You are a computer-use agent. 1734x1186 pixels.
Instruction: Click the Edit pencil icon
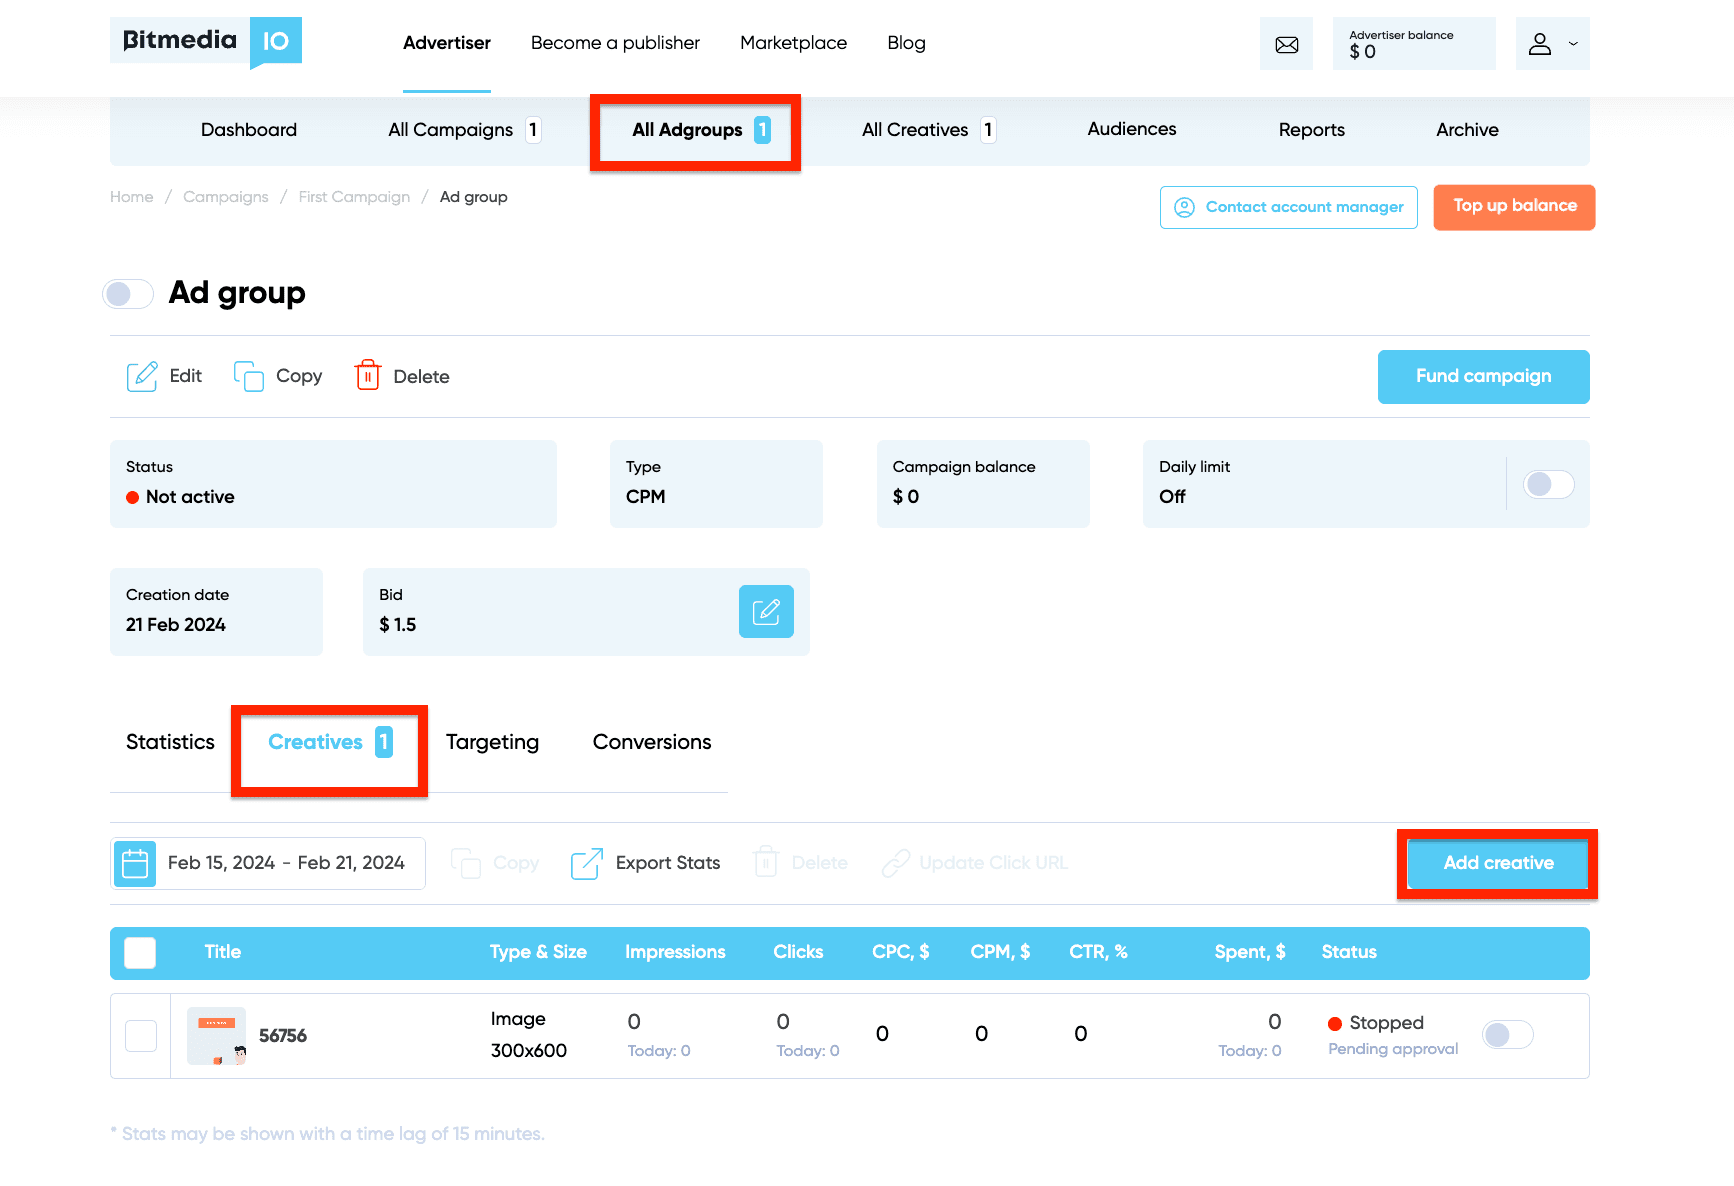click(142, 376)
